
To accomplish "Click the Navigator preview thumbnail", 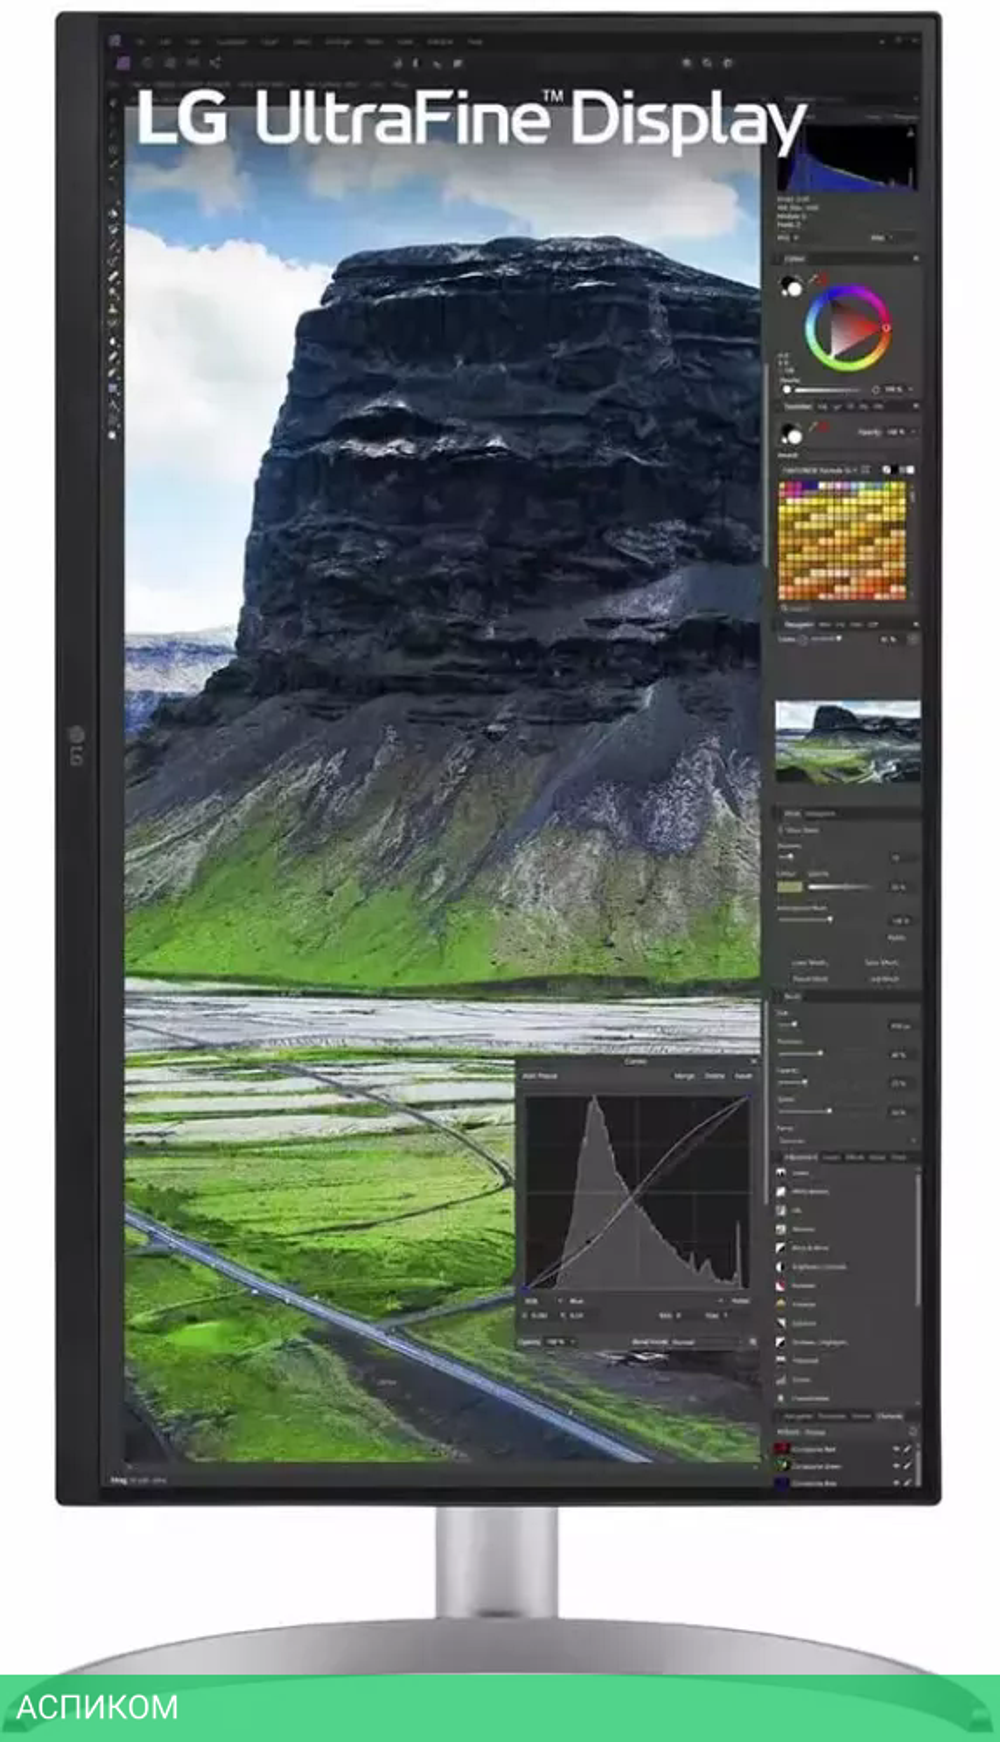I will click(x=847, y=742).
